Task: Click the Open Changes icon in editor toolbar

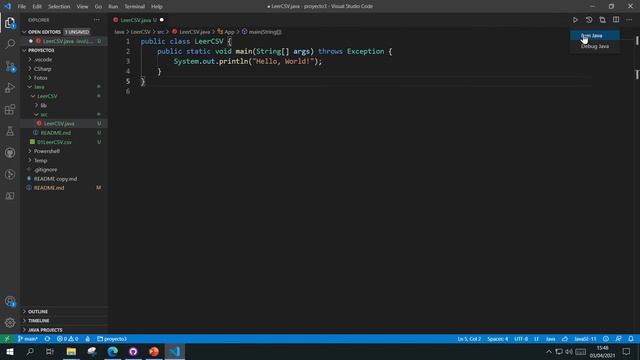Action: point(602,20)
